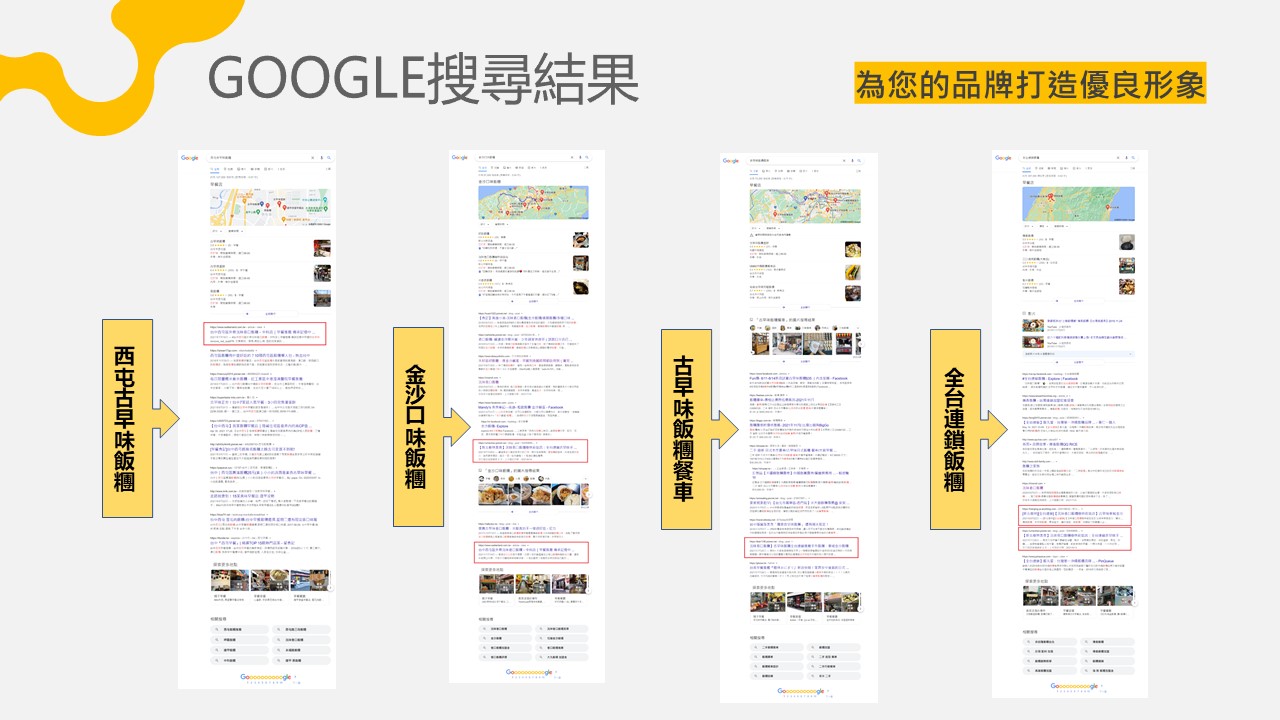Click map thumbnail in 全台連鎖飯糰 screenshot
The image size is (1280, 720).
tap(1078, 204)
